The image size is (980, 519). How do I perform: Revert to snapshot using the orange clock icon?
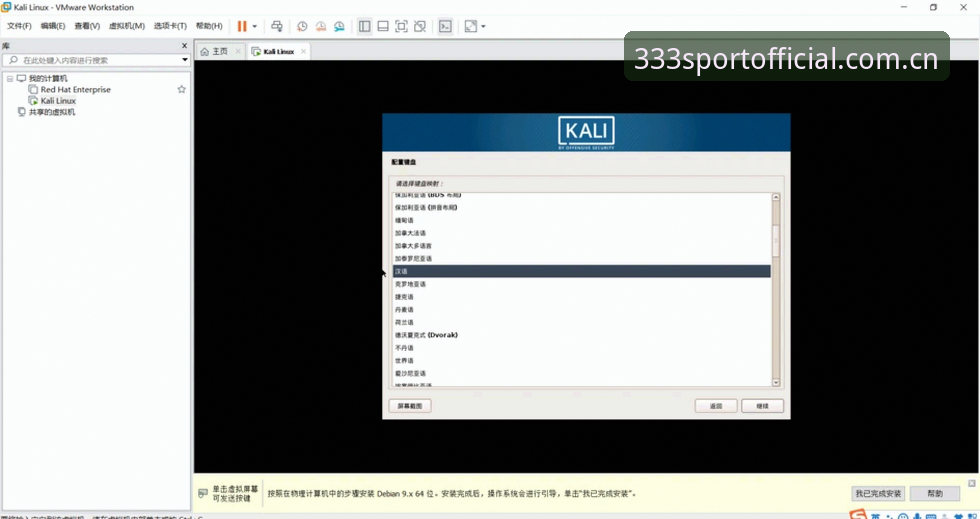(x=321, y=26)
